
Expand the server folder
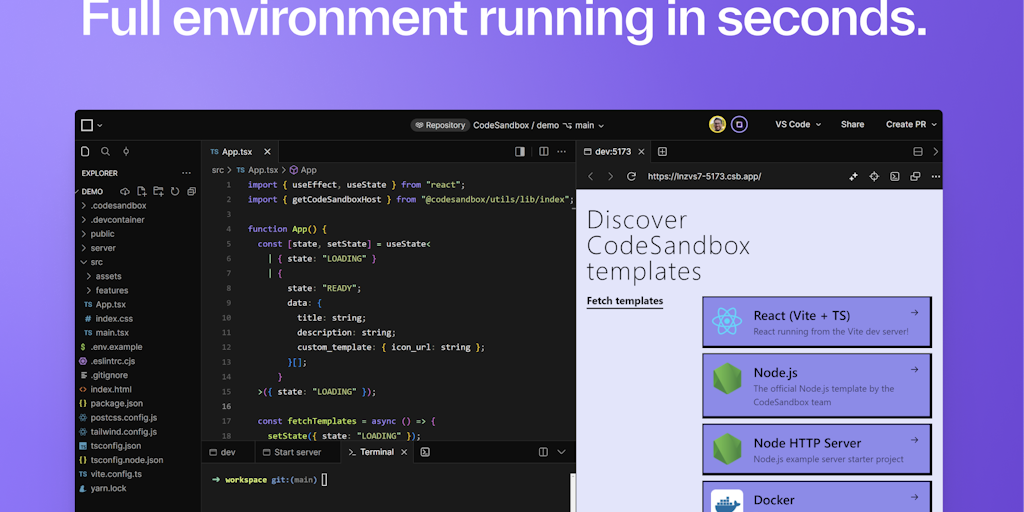coord(98,248)
